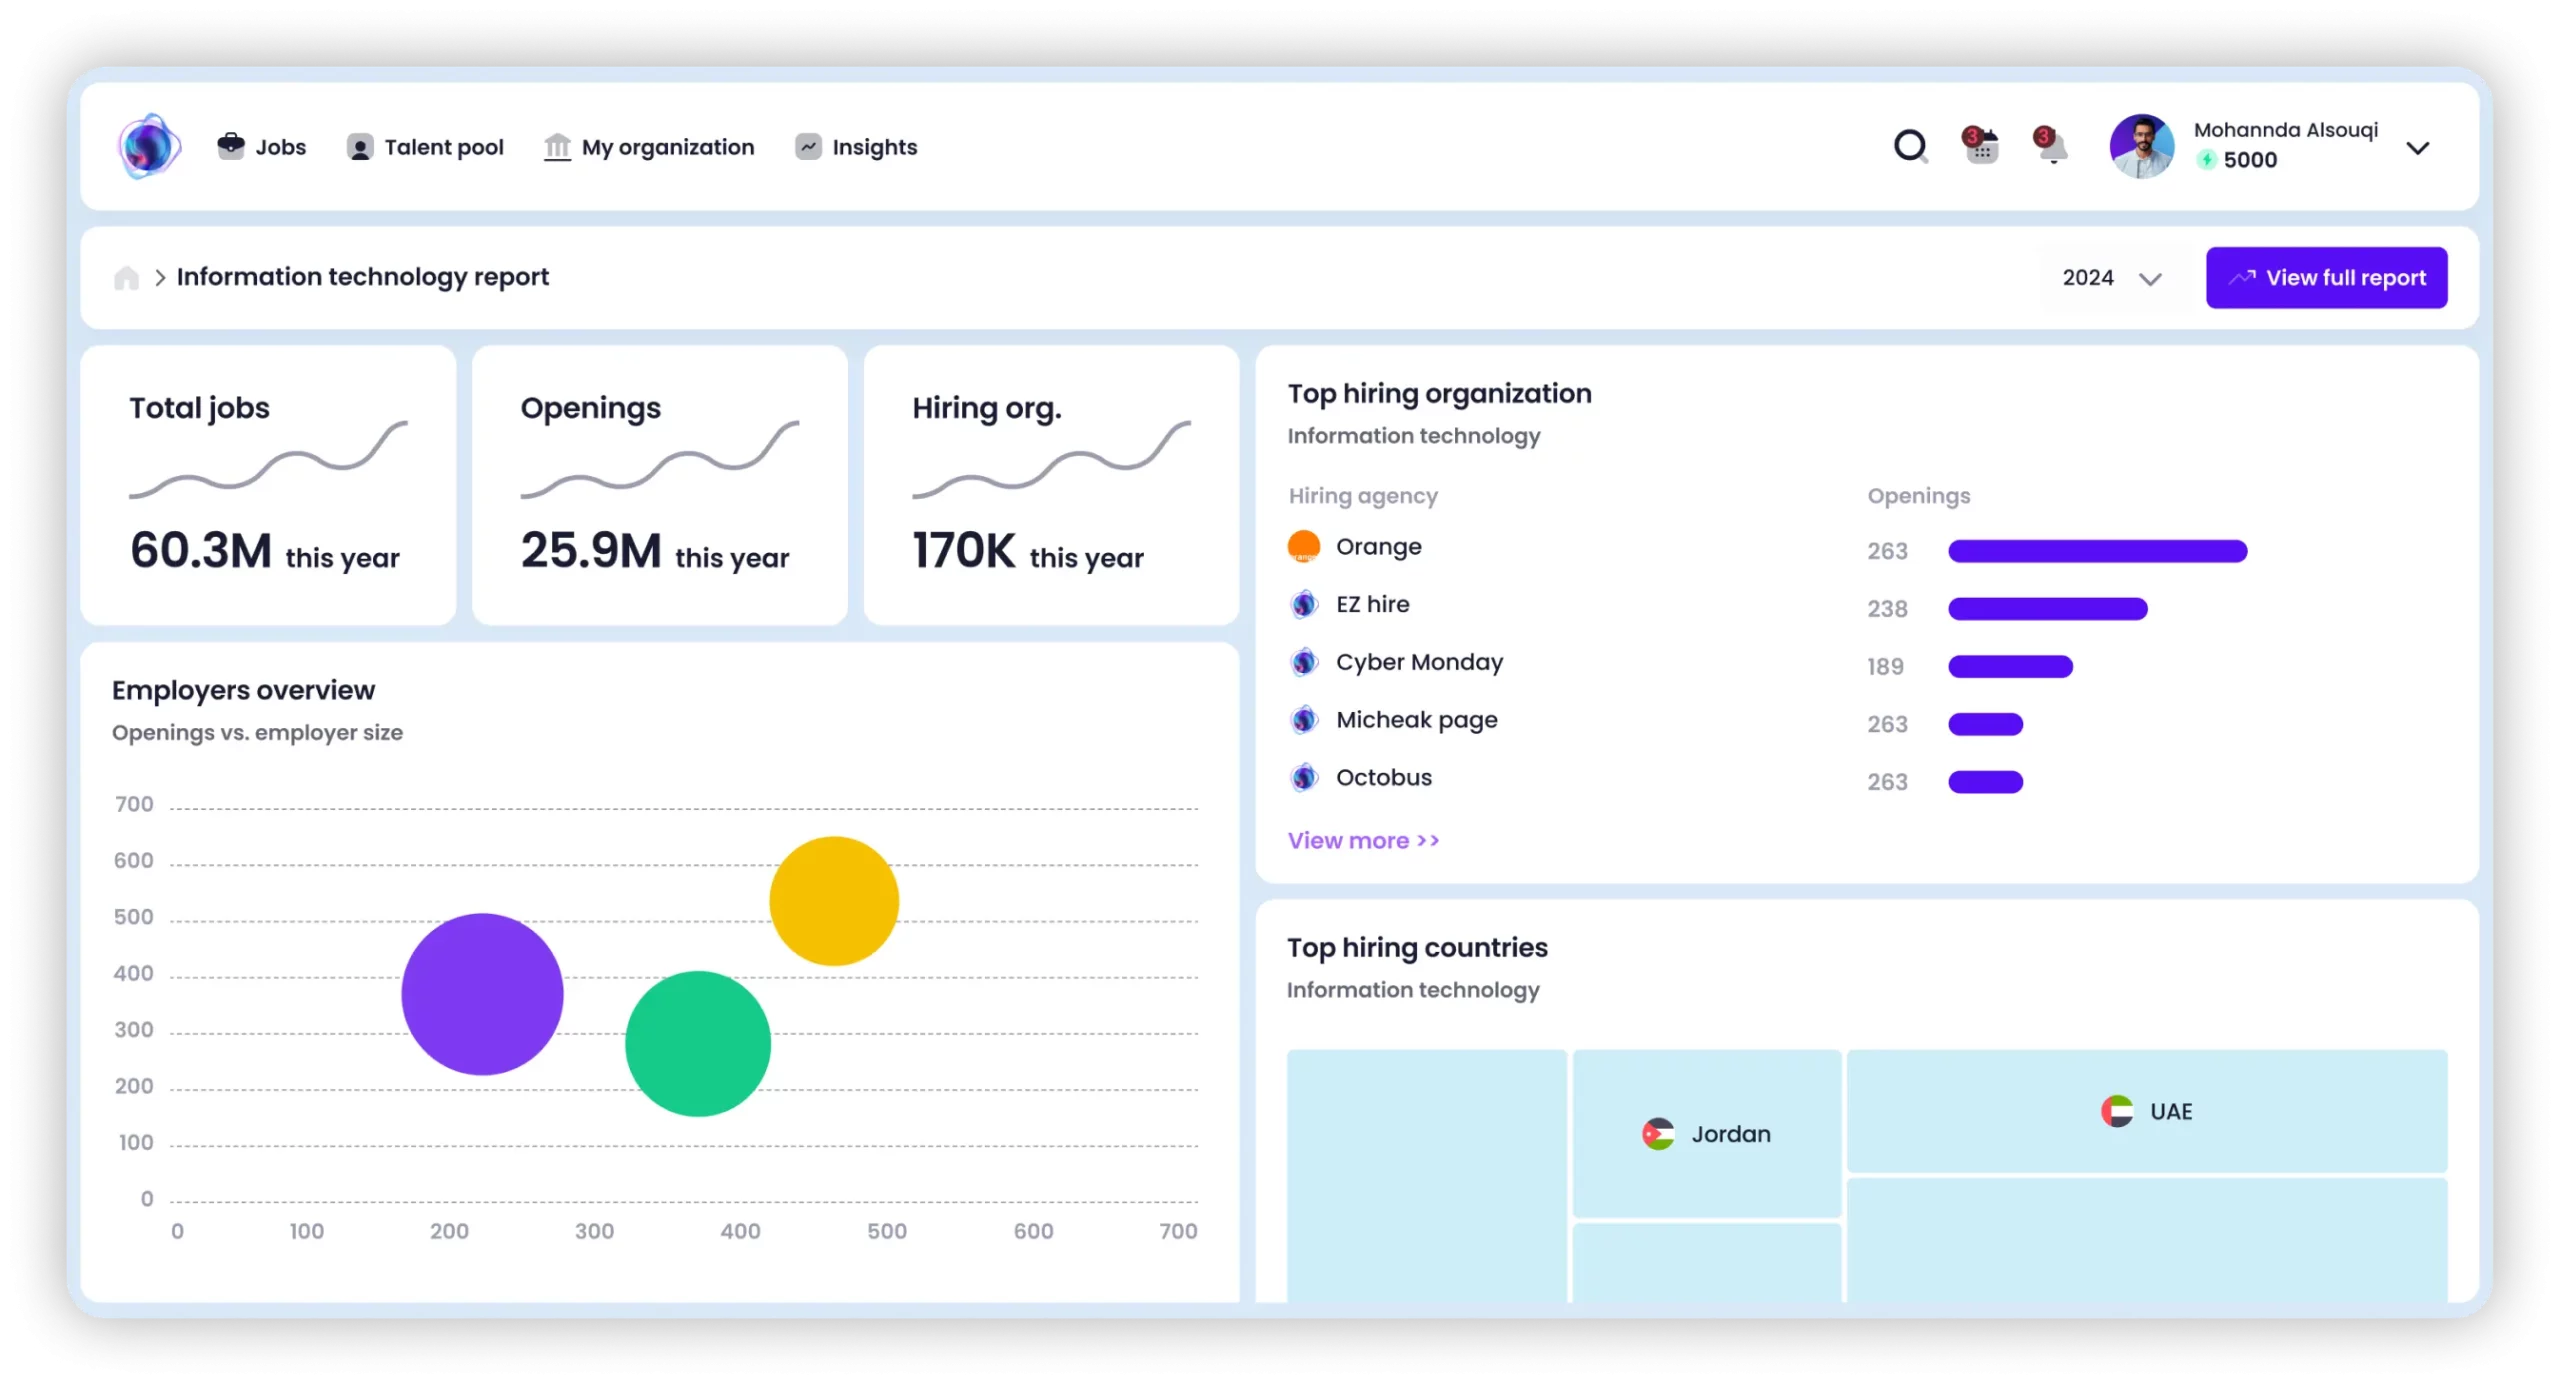Screen dimensions: 2560x1385
Task: Click the yellow bubble in chart
Action: [834, 901]
